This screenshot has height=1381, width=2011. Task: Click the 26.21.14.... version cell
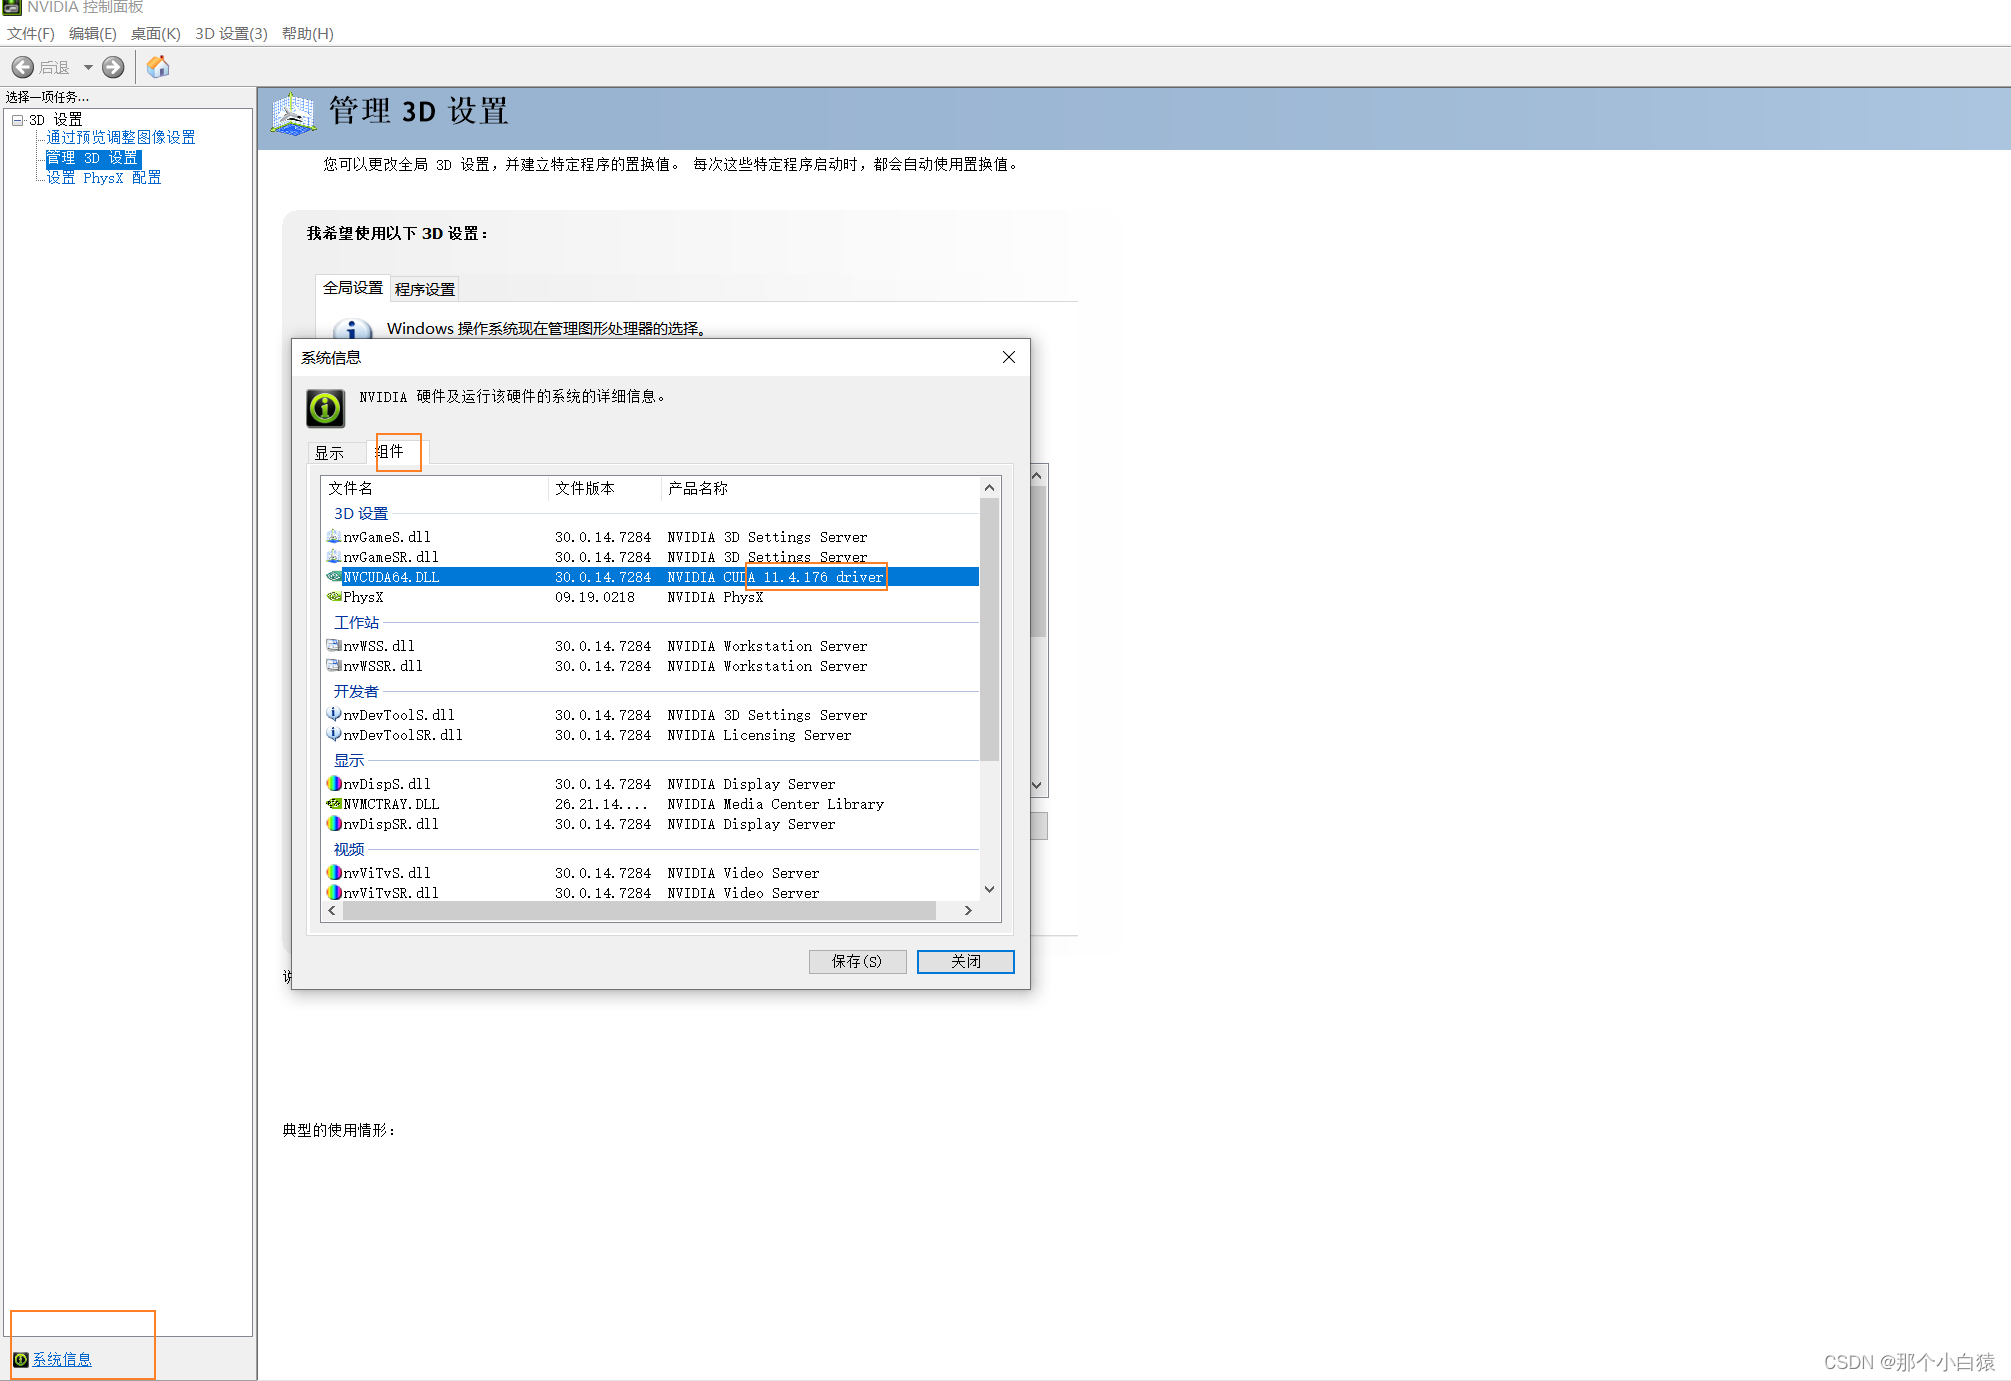tap(601, 804)
